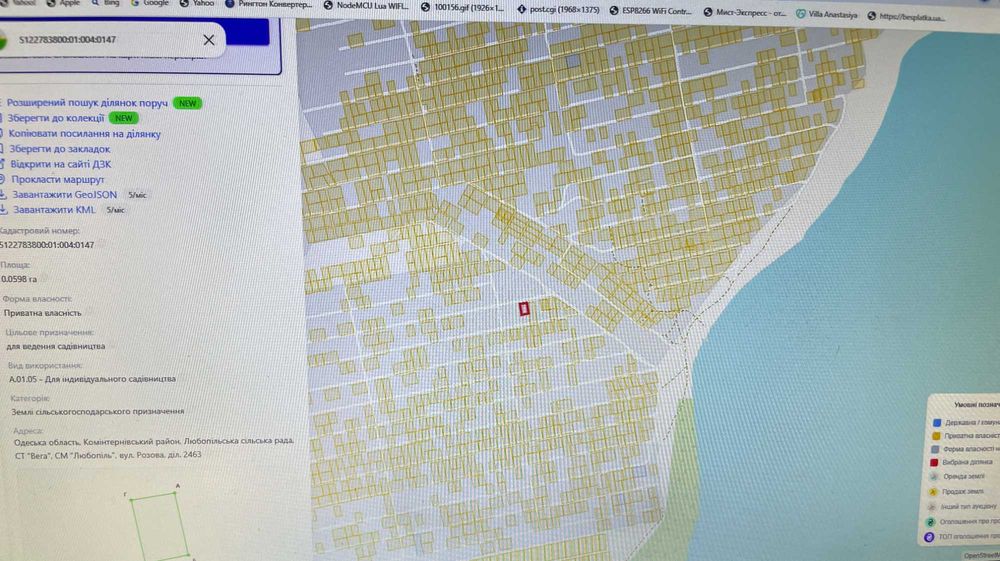Open the 'Мист-Экспресс' bookmark

744,12
